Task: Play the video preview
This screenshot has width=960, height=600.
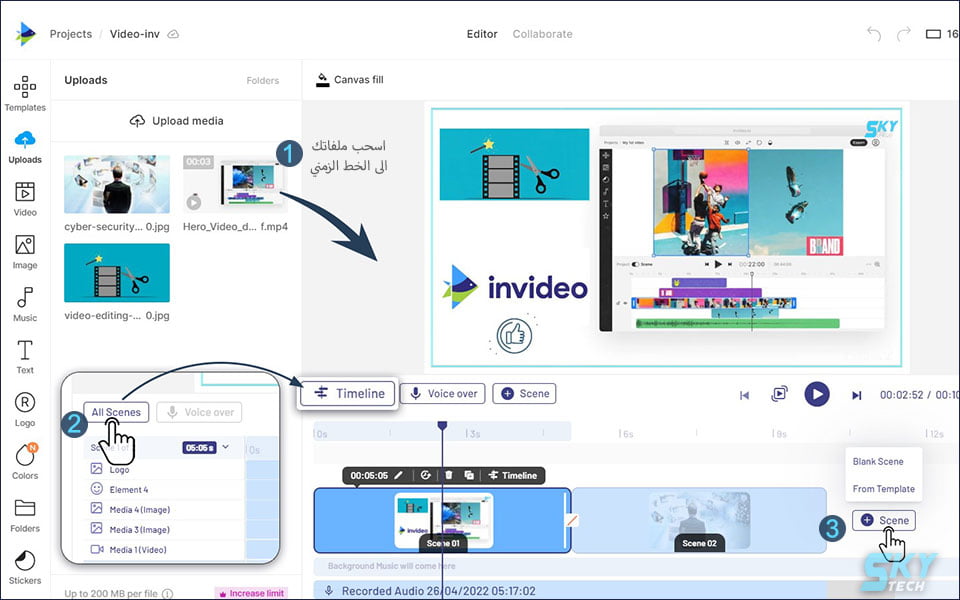Action: click(x=817, y=394)
